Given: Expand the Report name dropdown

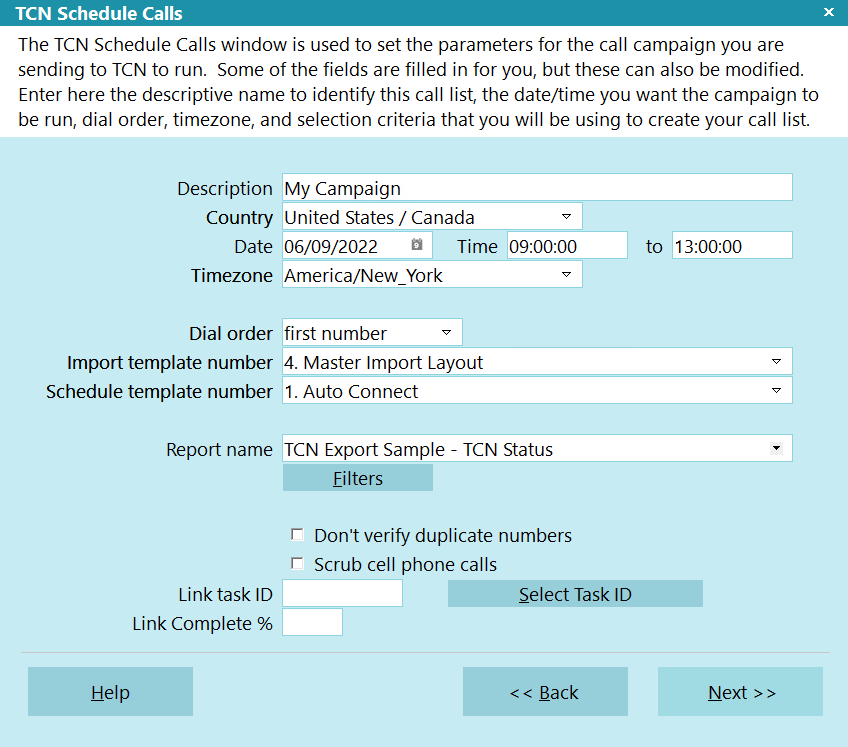Looking at the screenshot, I should click(776, 448).
